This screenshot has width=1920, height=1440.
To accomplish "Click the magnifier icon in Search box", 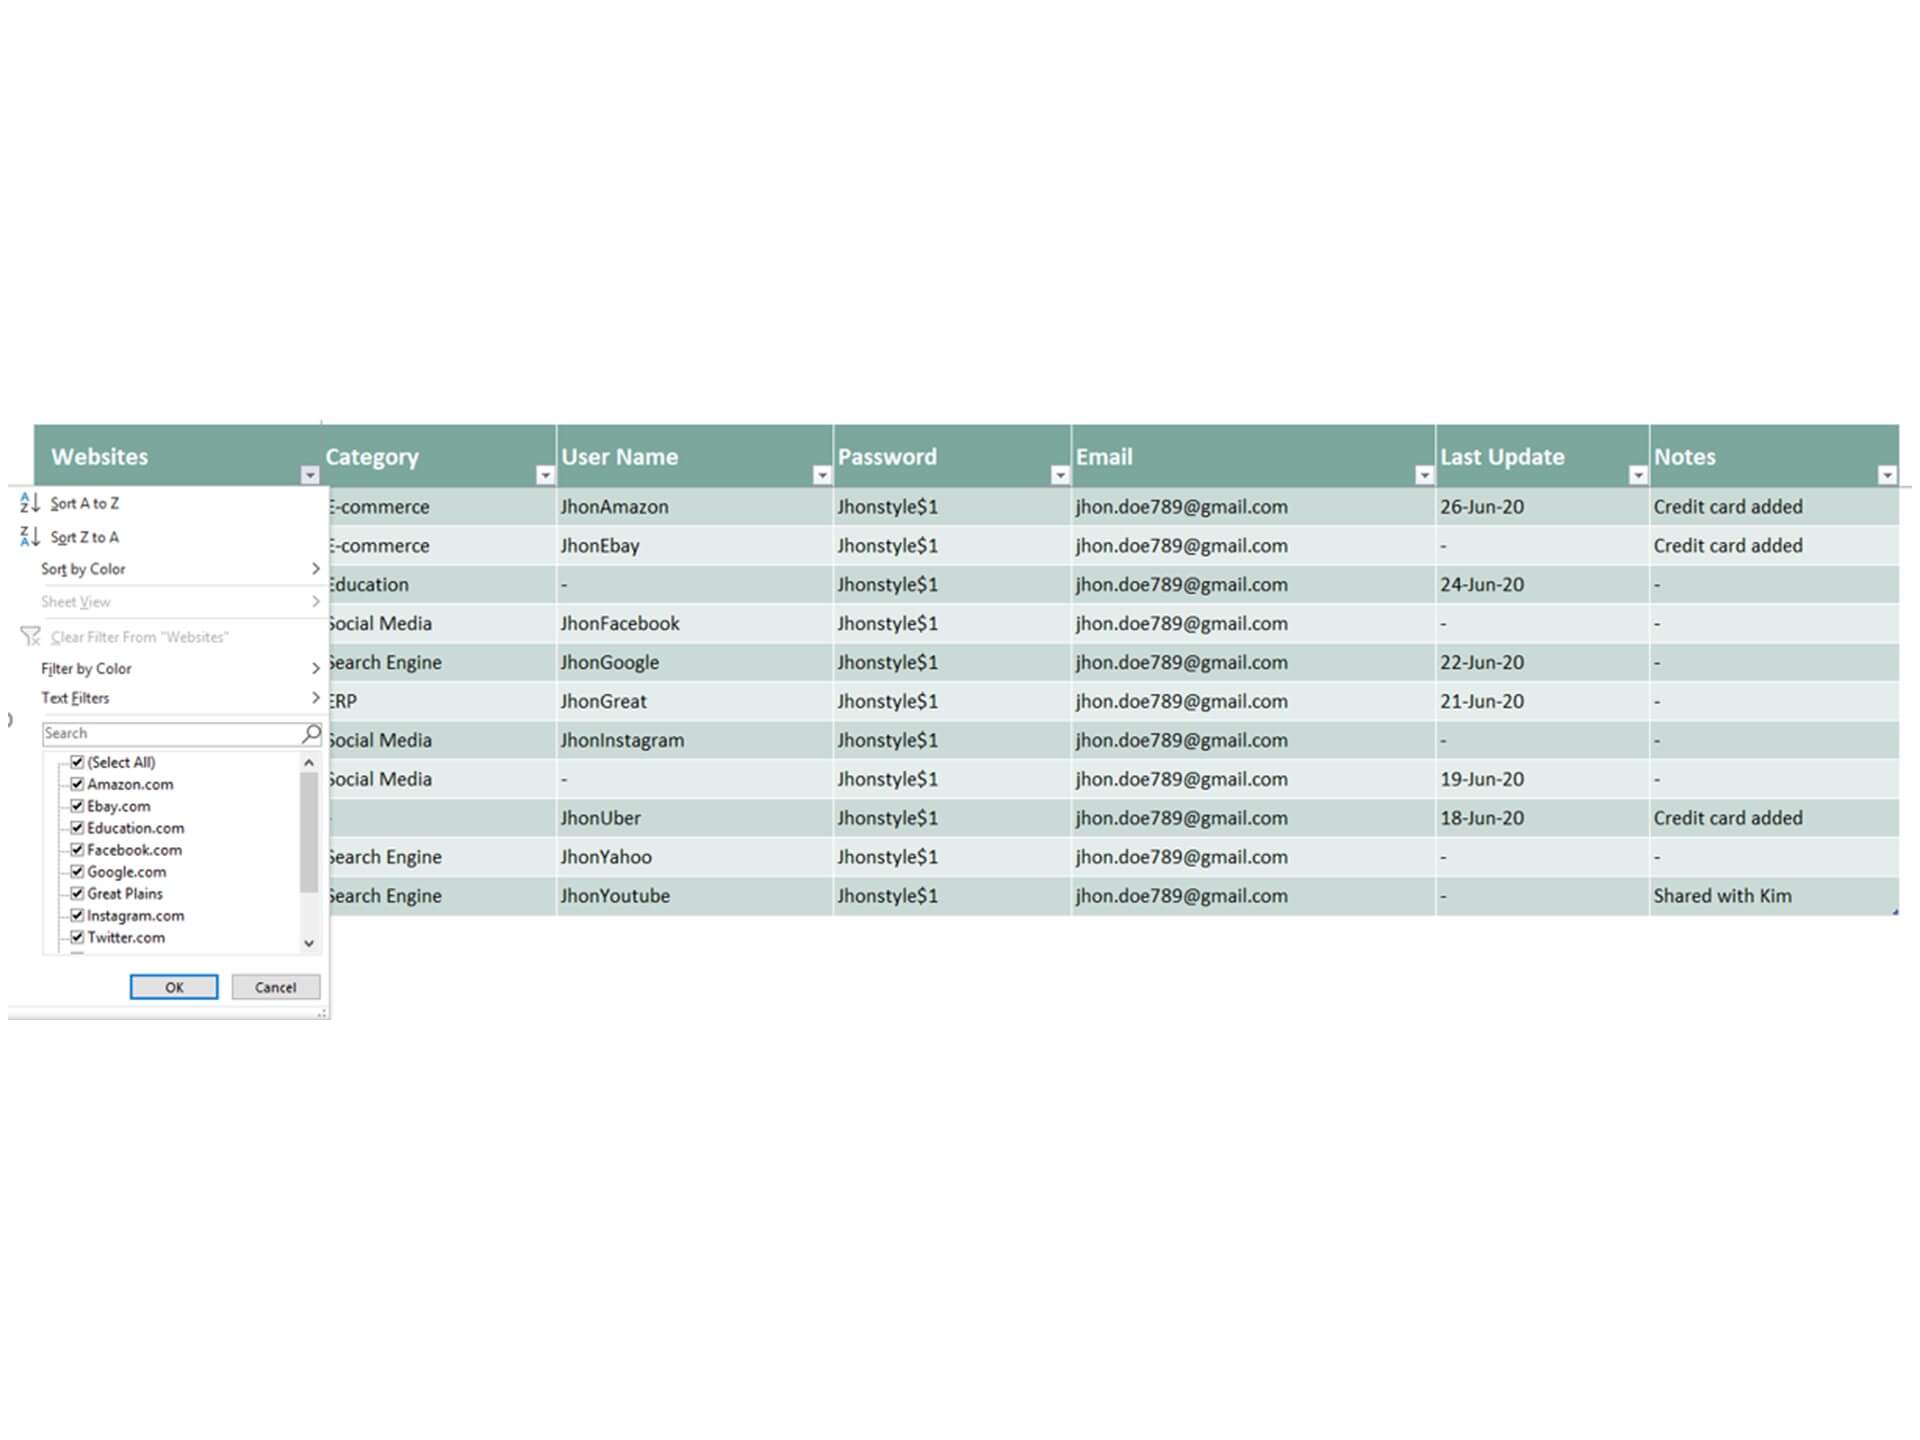I will [x=311, y=733].
